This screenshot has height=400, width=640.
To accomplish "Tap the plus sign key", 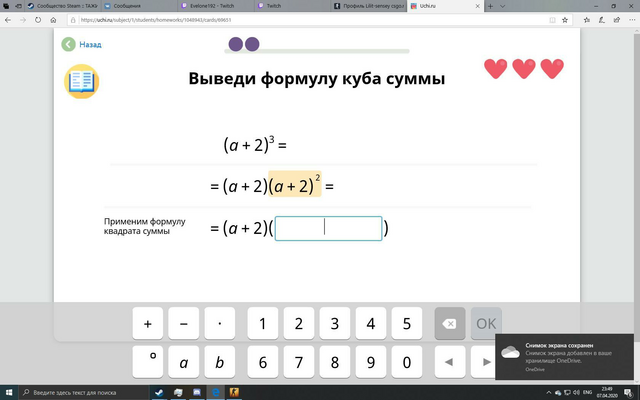I will [148, 324].
